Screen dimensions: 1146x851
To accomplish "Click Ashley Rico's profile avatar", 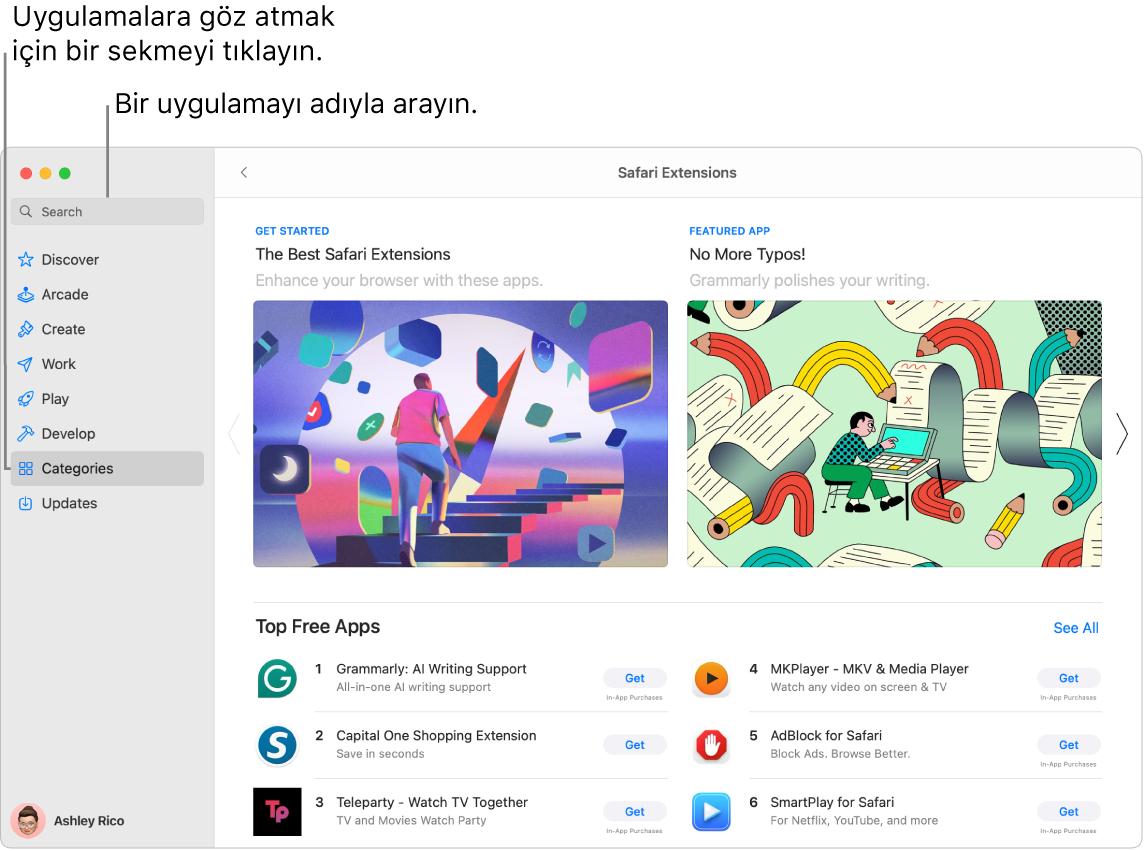I will pyautogui.click(x=28, y=821).
